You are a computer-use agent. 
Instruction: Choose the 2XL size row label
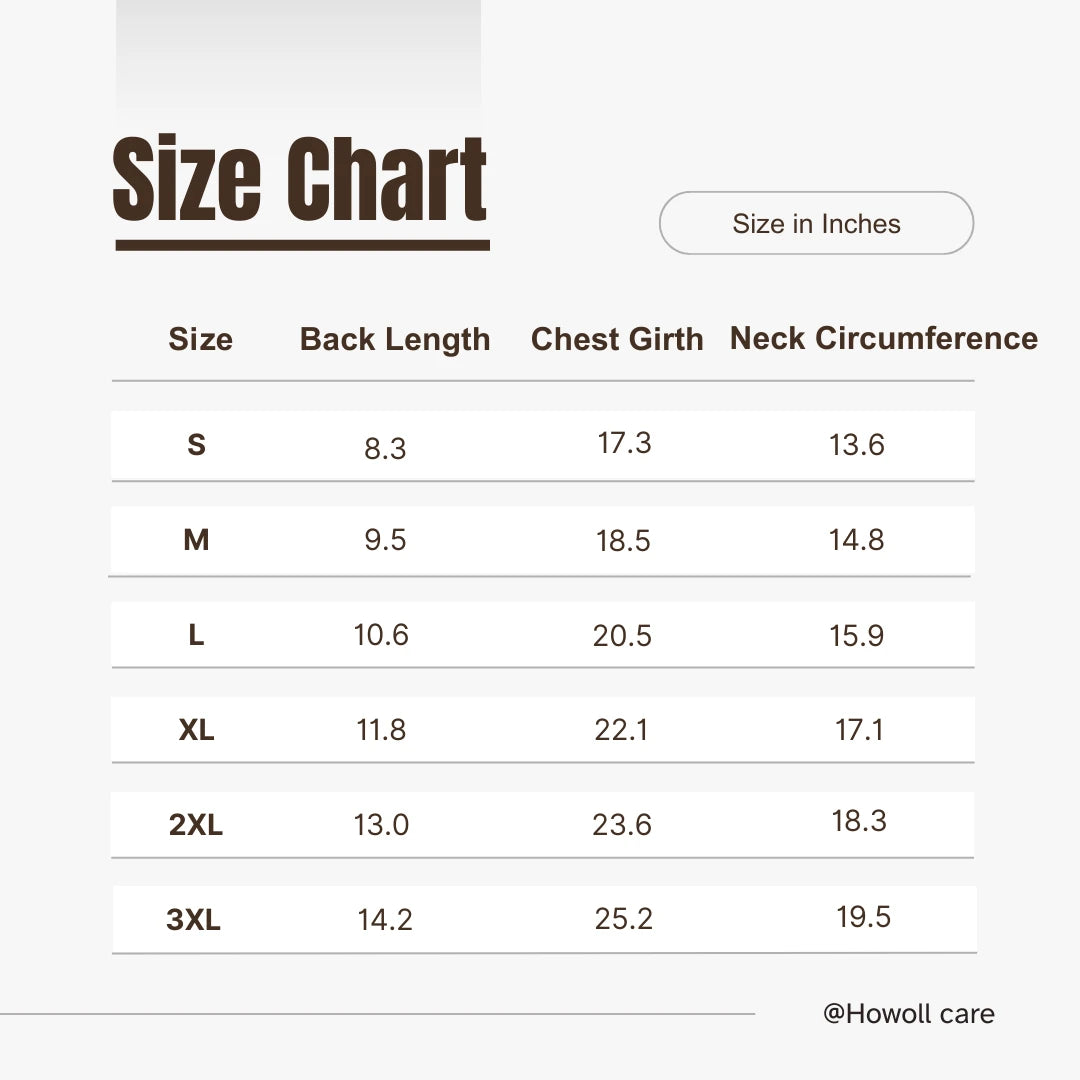point(196,826)
